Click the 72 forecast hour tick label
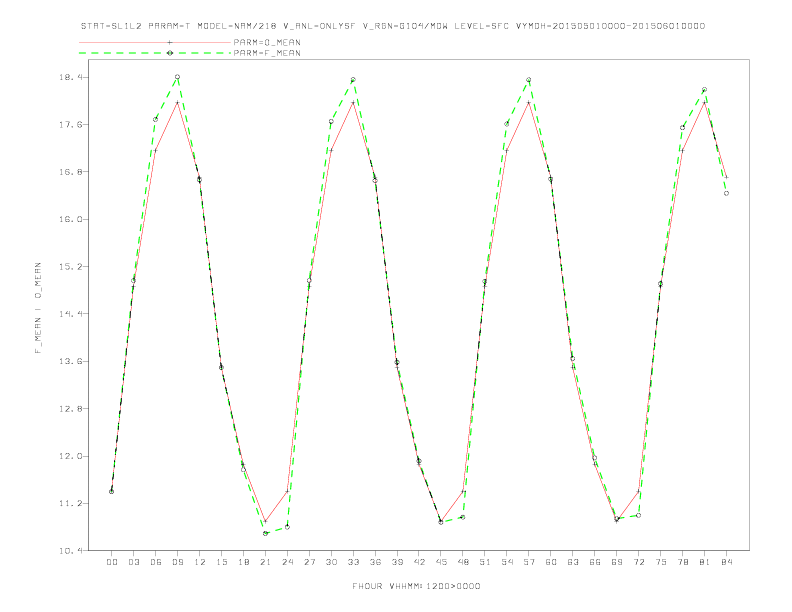Screen dimensions: 792x612 click(x=638, y=562)
